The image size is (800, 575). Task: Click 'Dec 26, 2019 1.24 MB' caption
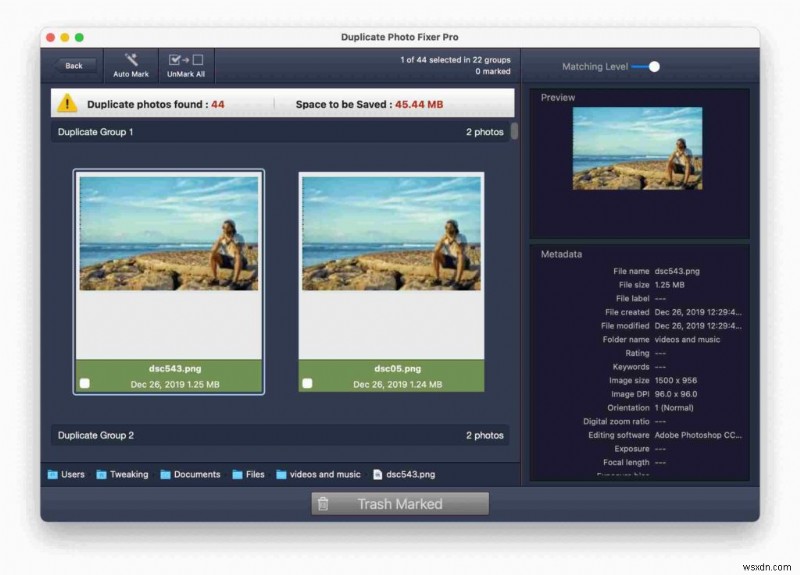pyautogui.click(x=397, y=384)
